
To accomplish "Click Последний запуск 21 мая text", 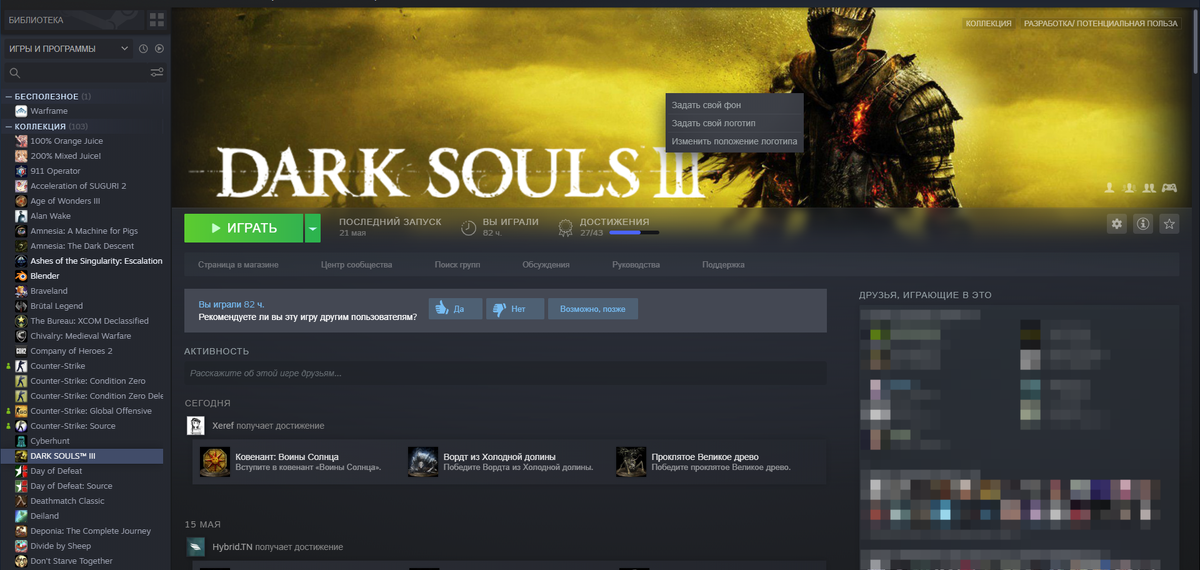I will (390, 227).
